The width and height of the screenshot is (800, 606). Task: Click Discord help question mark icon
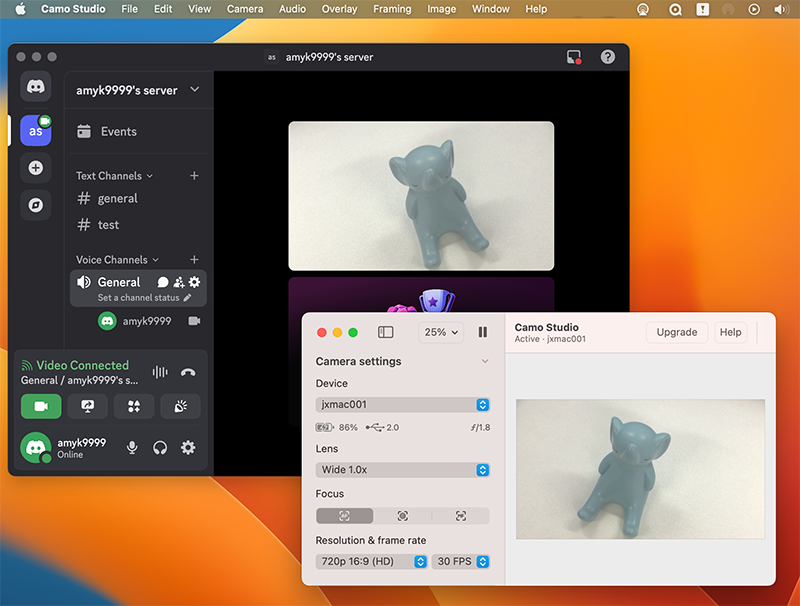click(607, 57)
